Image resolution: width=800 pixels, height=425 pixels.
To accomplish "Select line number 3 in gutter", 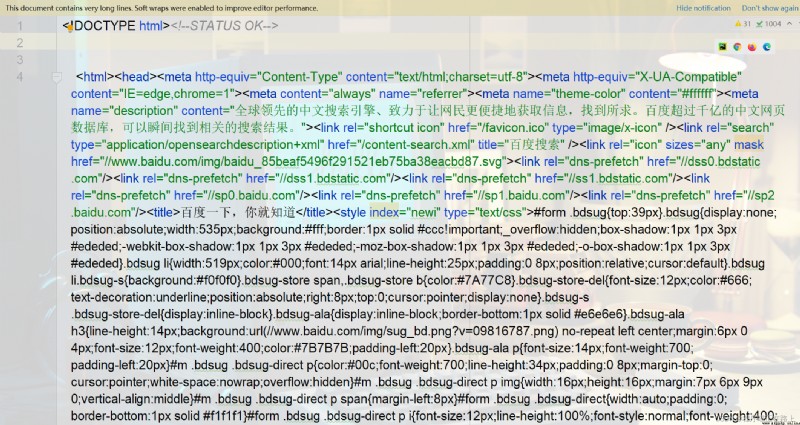I will pos(20,60).
